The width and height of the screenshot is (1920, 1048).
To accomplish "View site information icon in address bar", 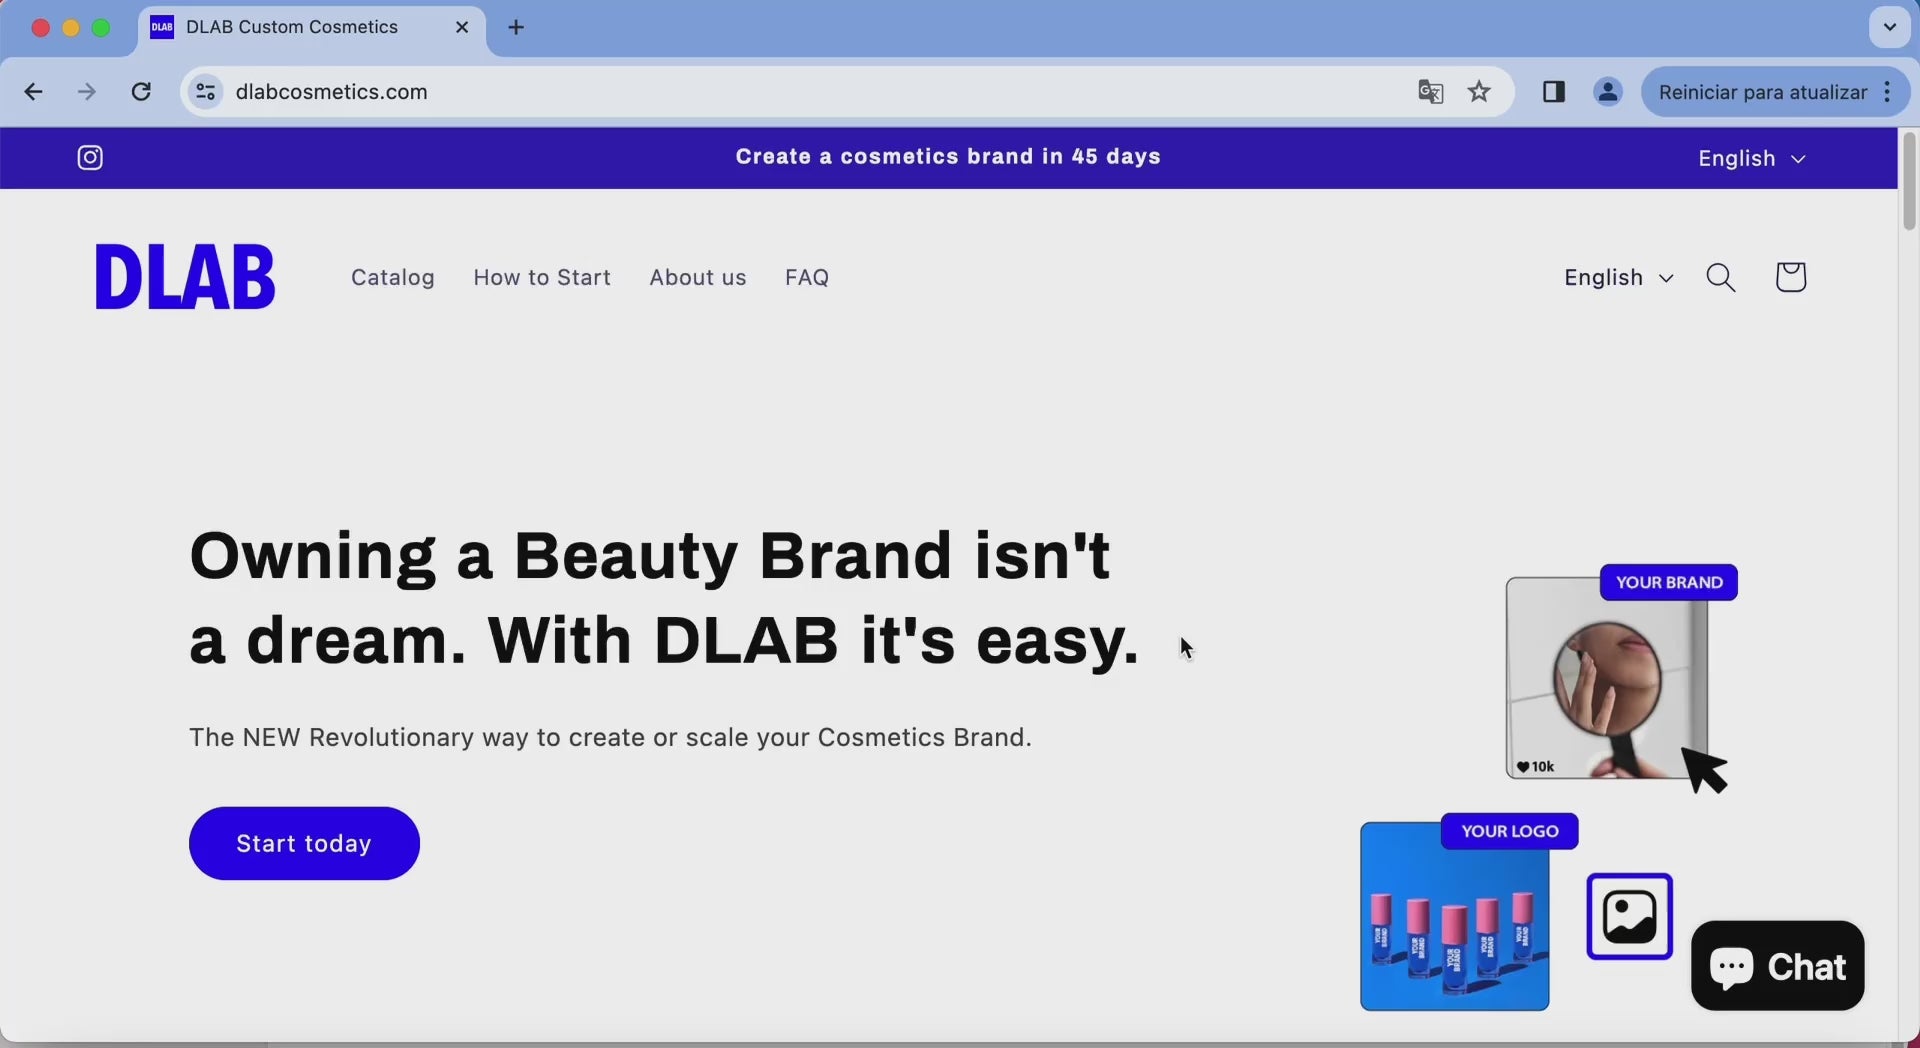I will 205,92.
